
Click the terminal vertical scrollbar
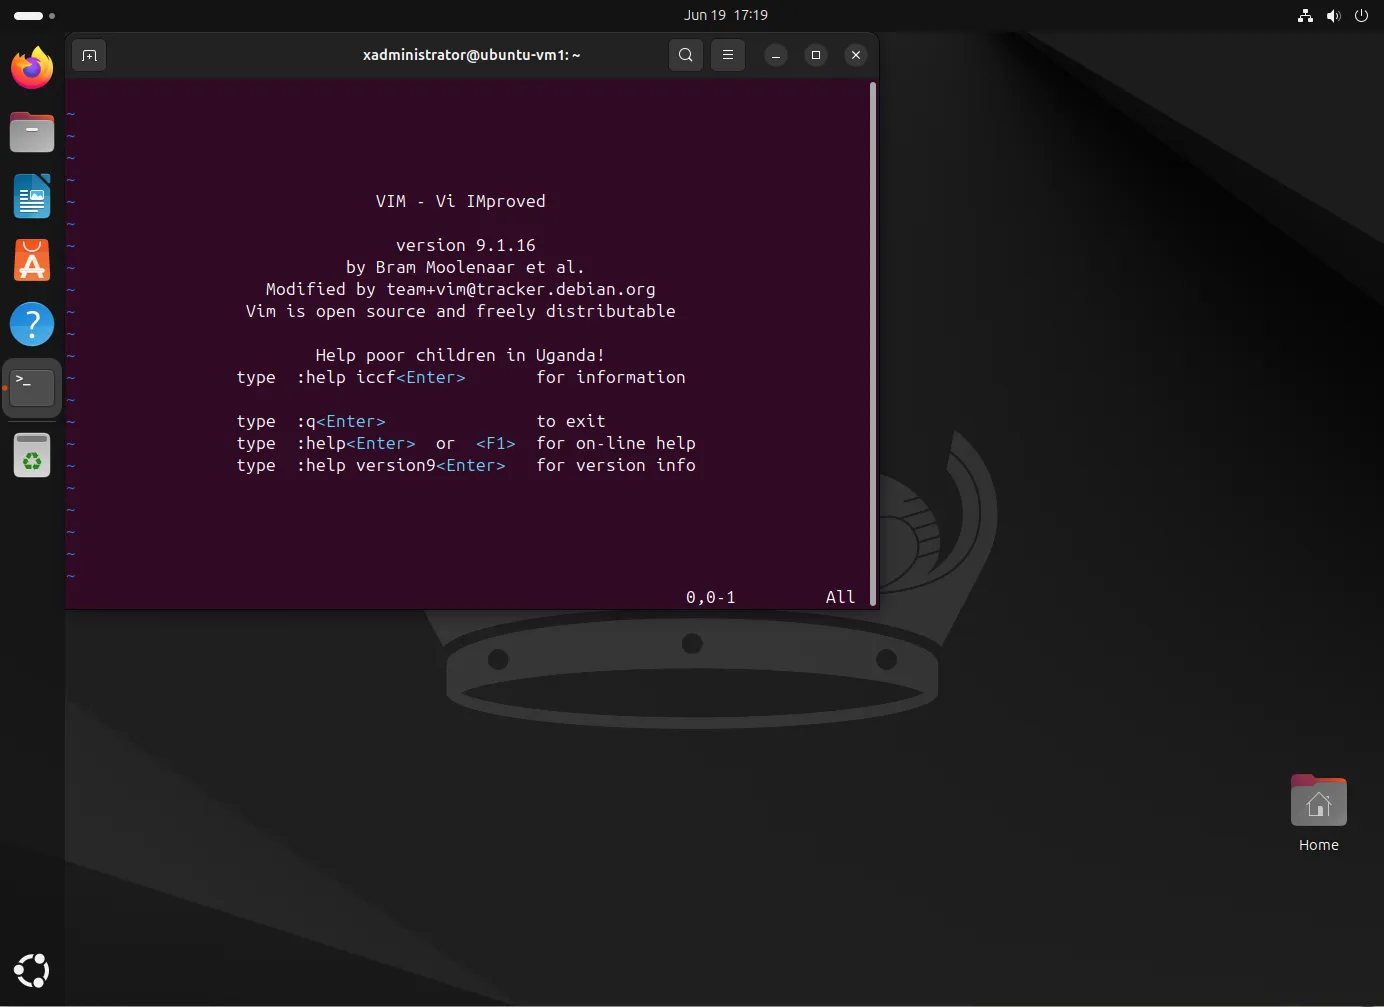pos(873,343)
